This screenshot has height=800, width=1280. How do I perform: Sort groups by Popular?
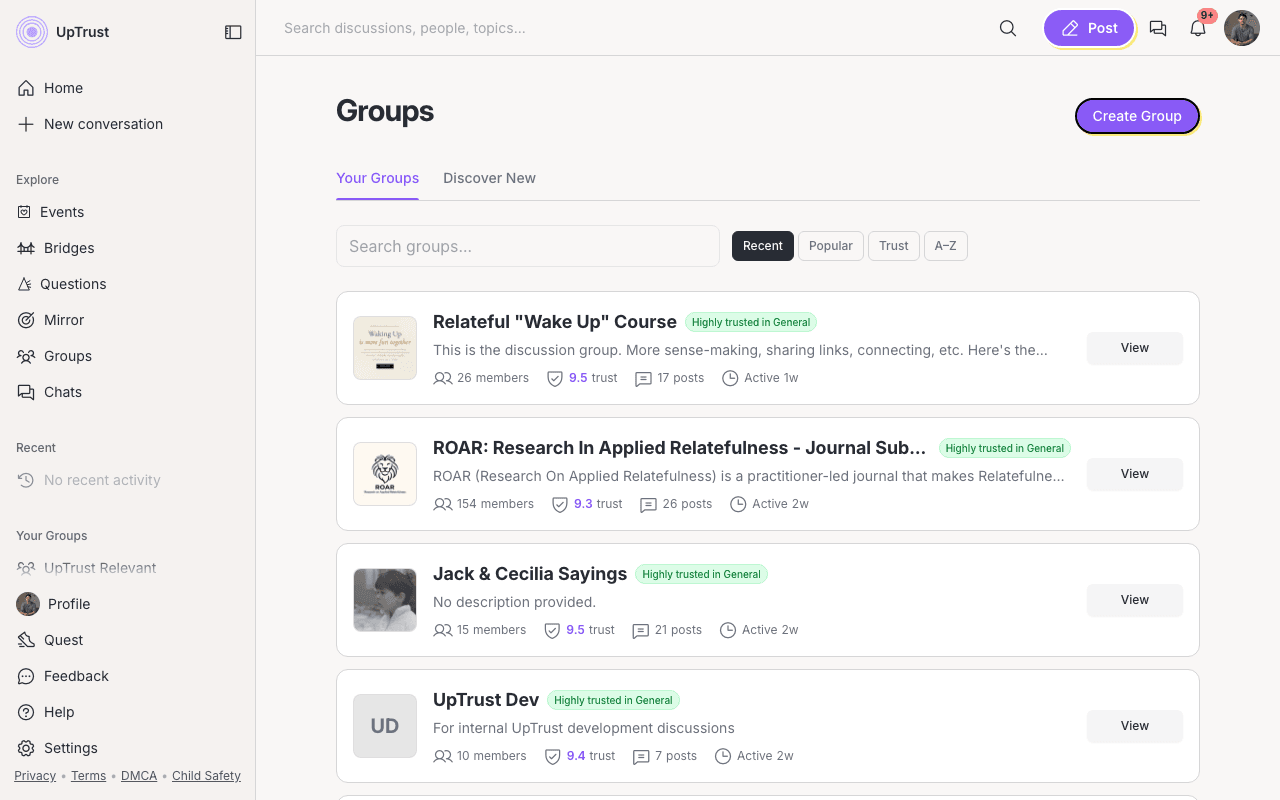pos(831,246)
